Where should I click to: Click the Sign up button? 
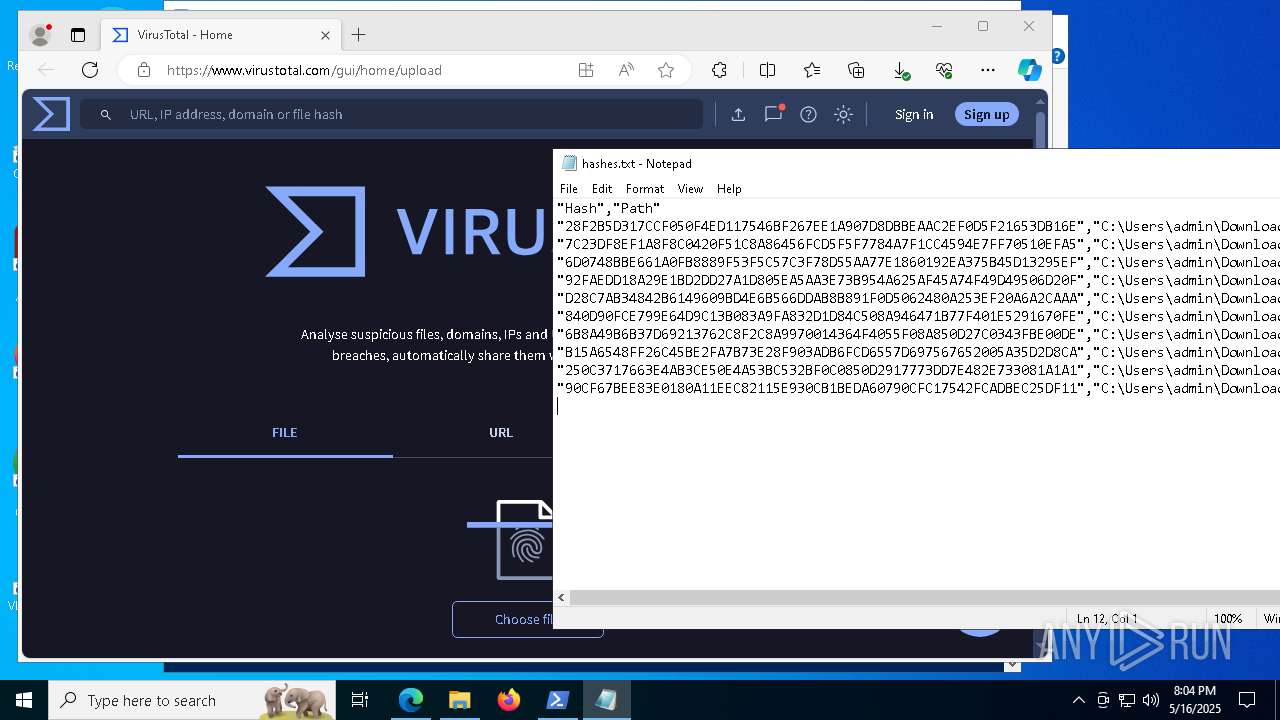986,114
